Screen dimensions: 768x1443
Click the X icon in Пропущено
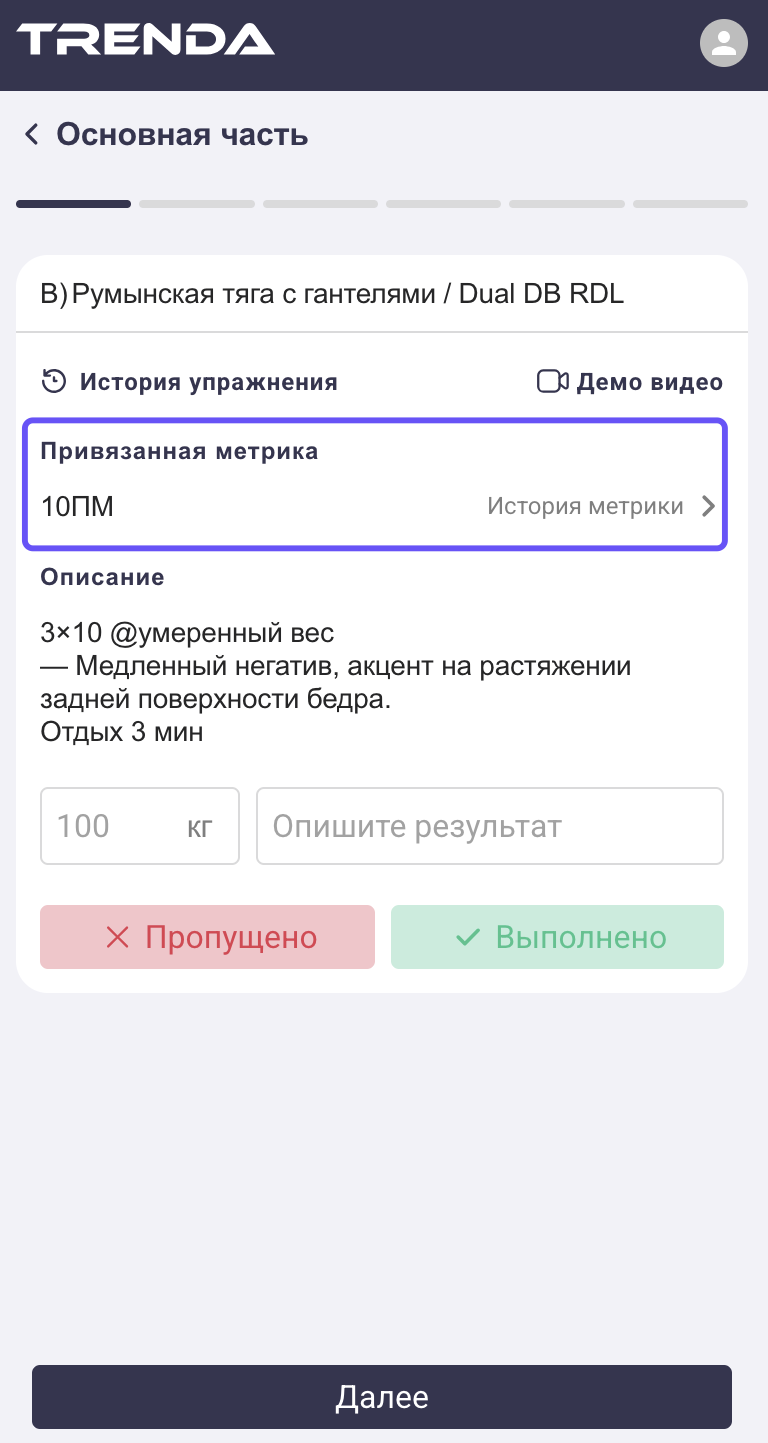(118, 937)
